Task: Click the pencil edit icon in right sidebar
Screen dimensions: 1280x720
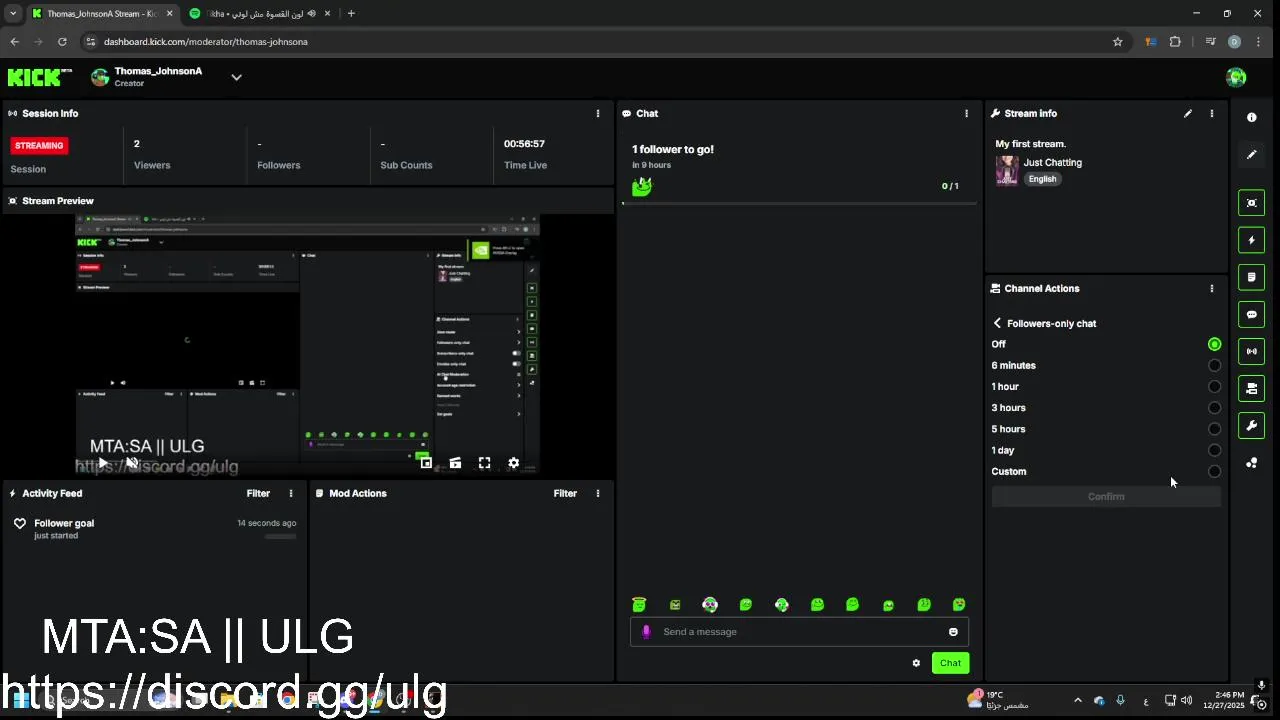Action: point(1251,155)
